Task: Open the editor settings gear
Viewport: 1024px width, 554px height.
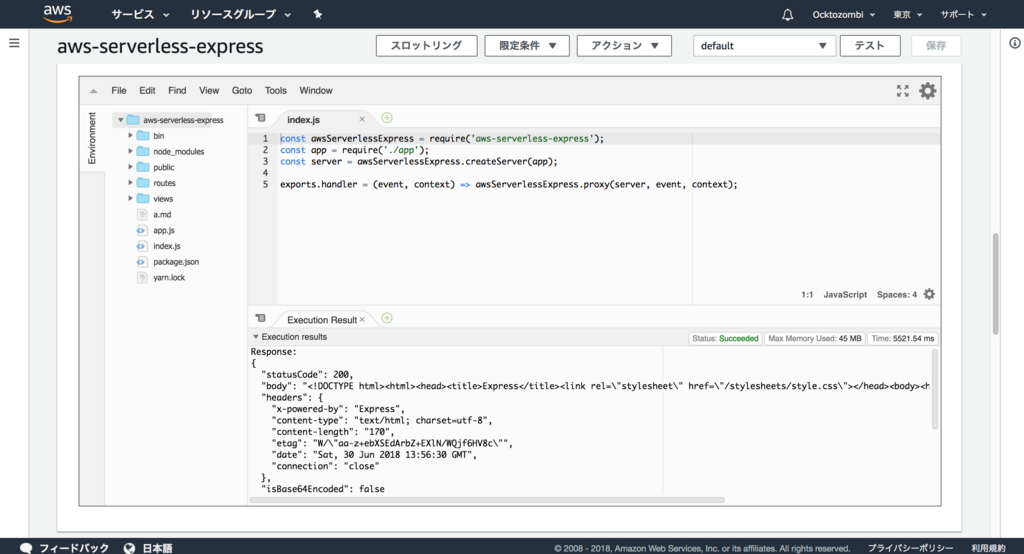Action: coord(927,91)
